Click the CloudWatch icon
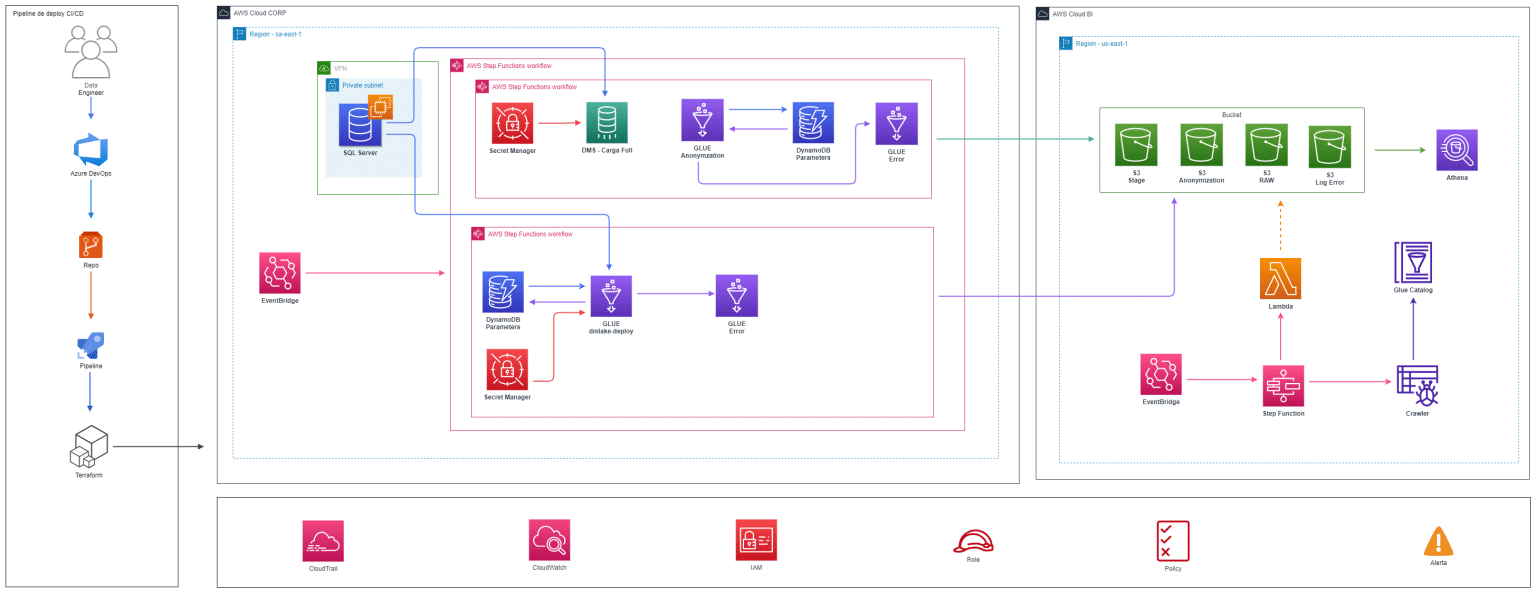Image resolution: width=1536 pixels, height=593 pixels. pos(549,540)
